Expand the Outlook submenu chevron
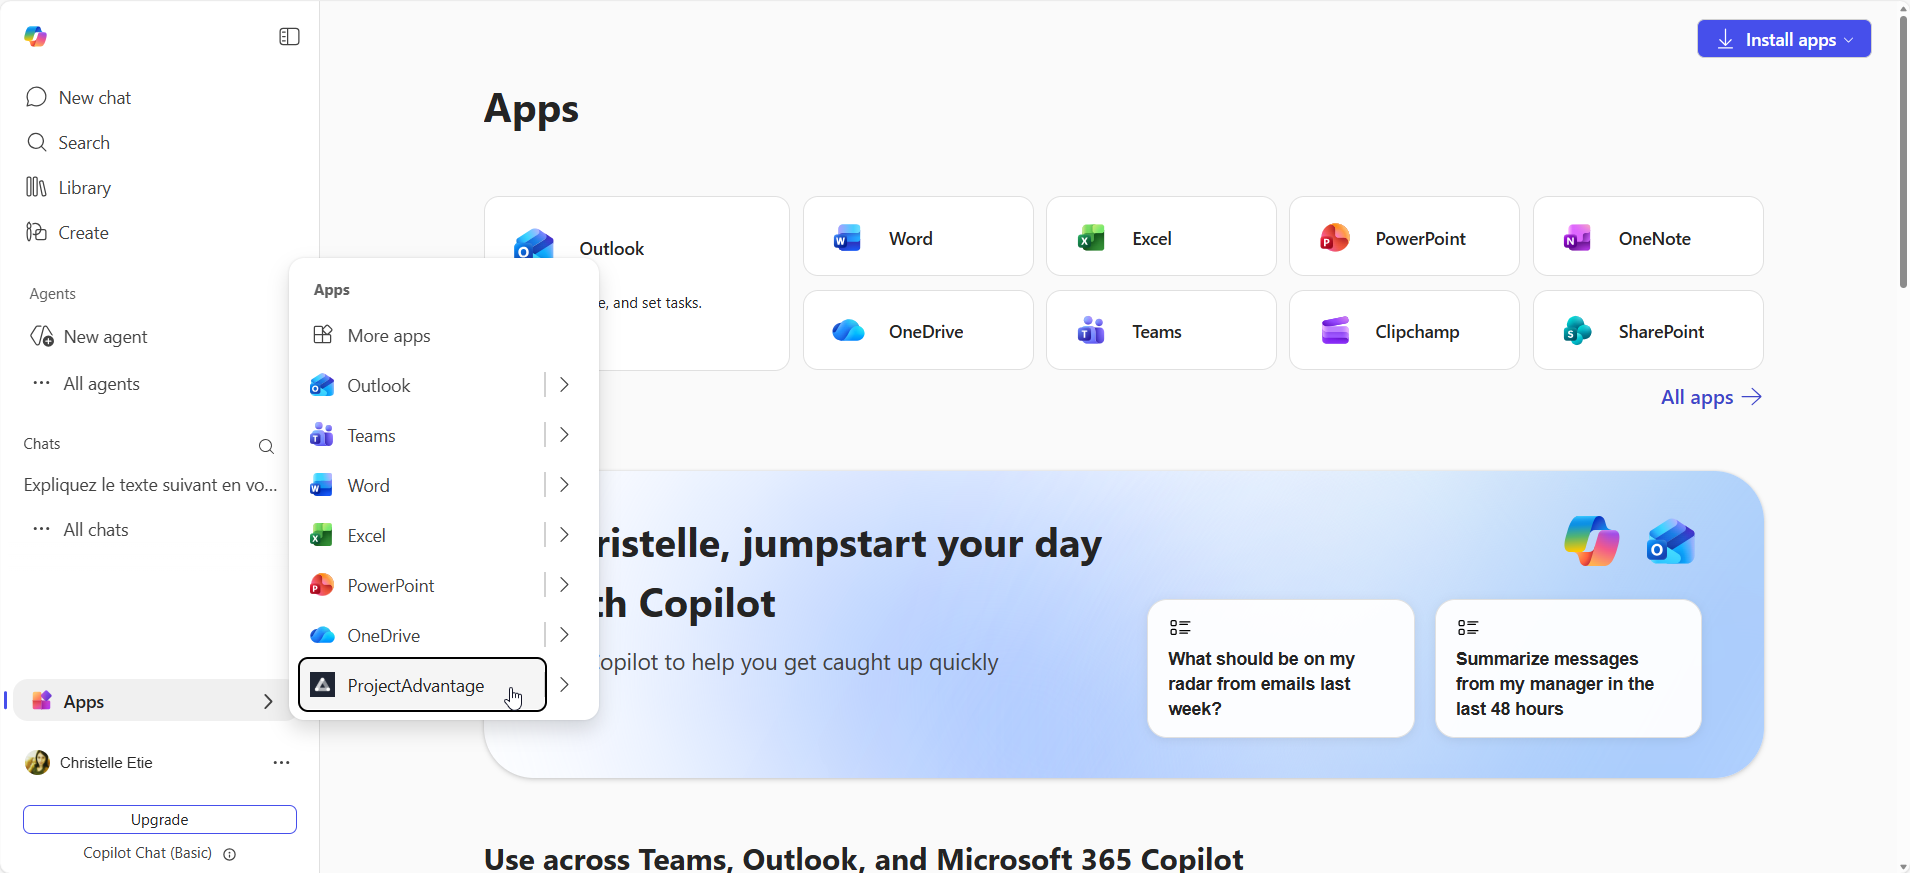 point(565,385)
